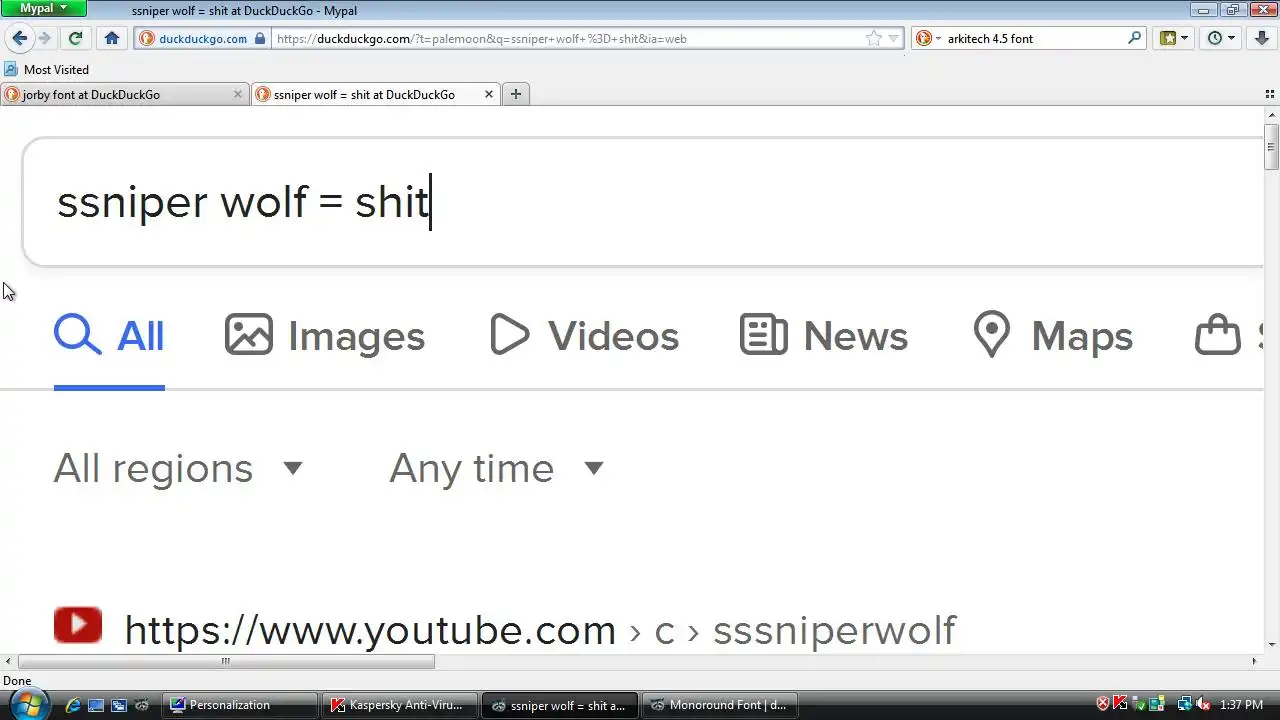Click the DuckDuckGo search query field
The height and width of the screenshot is (720, 1280).
(640, 202)
